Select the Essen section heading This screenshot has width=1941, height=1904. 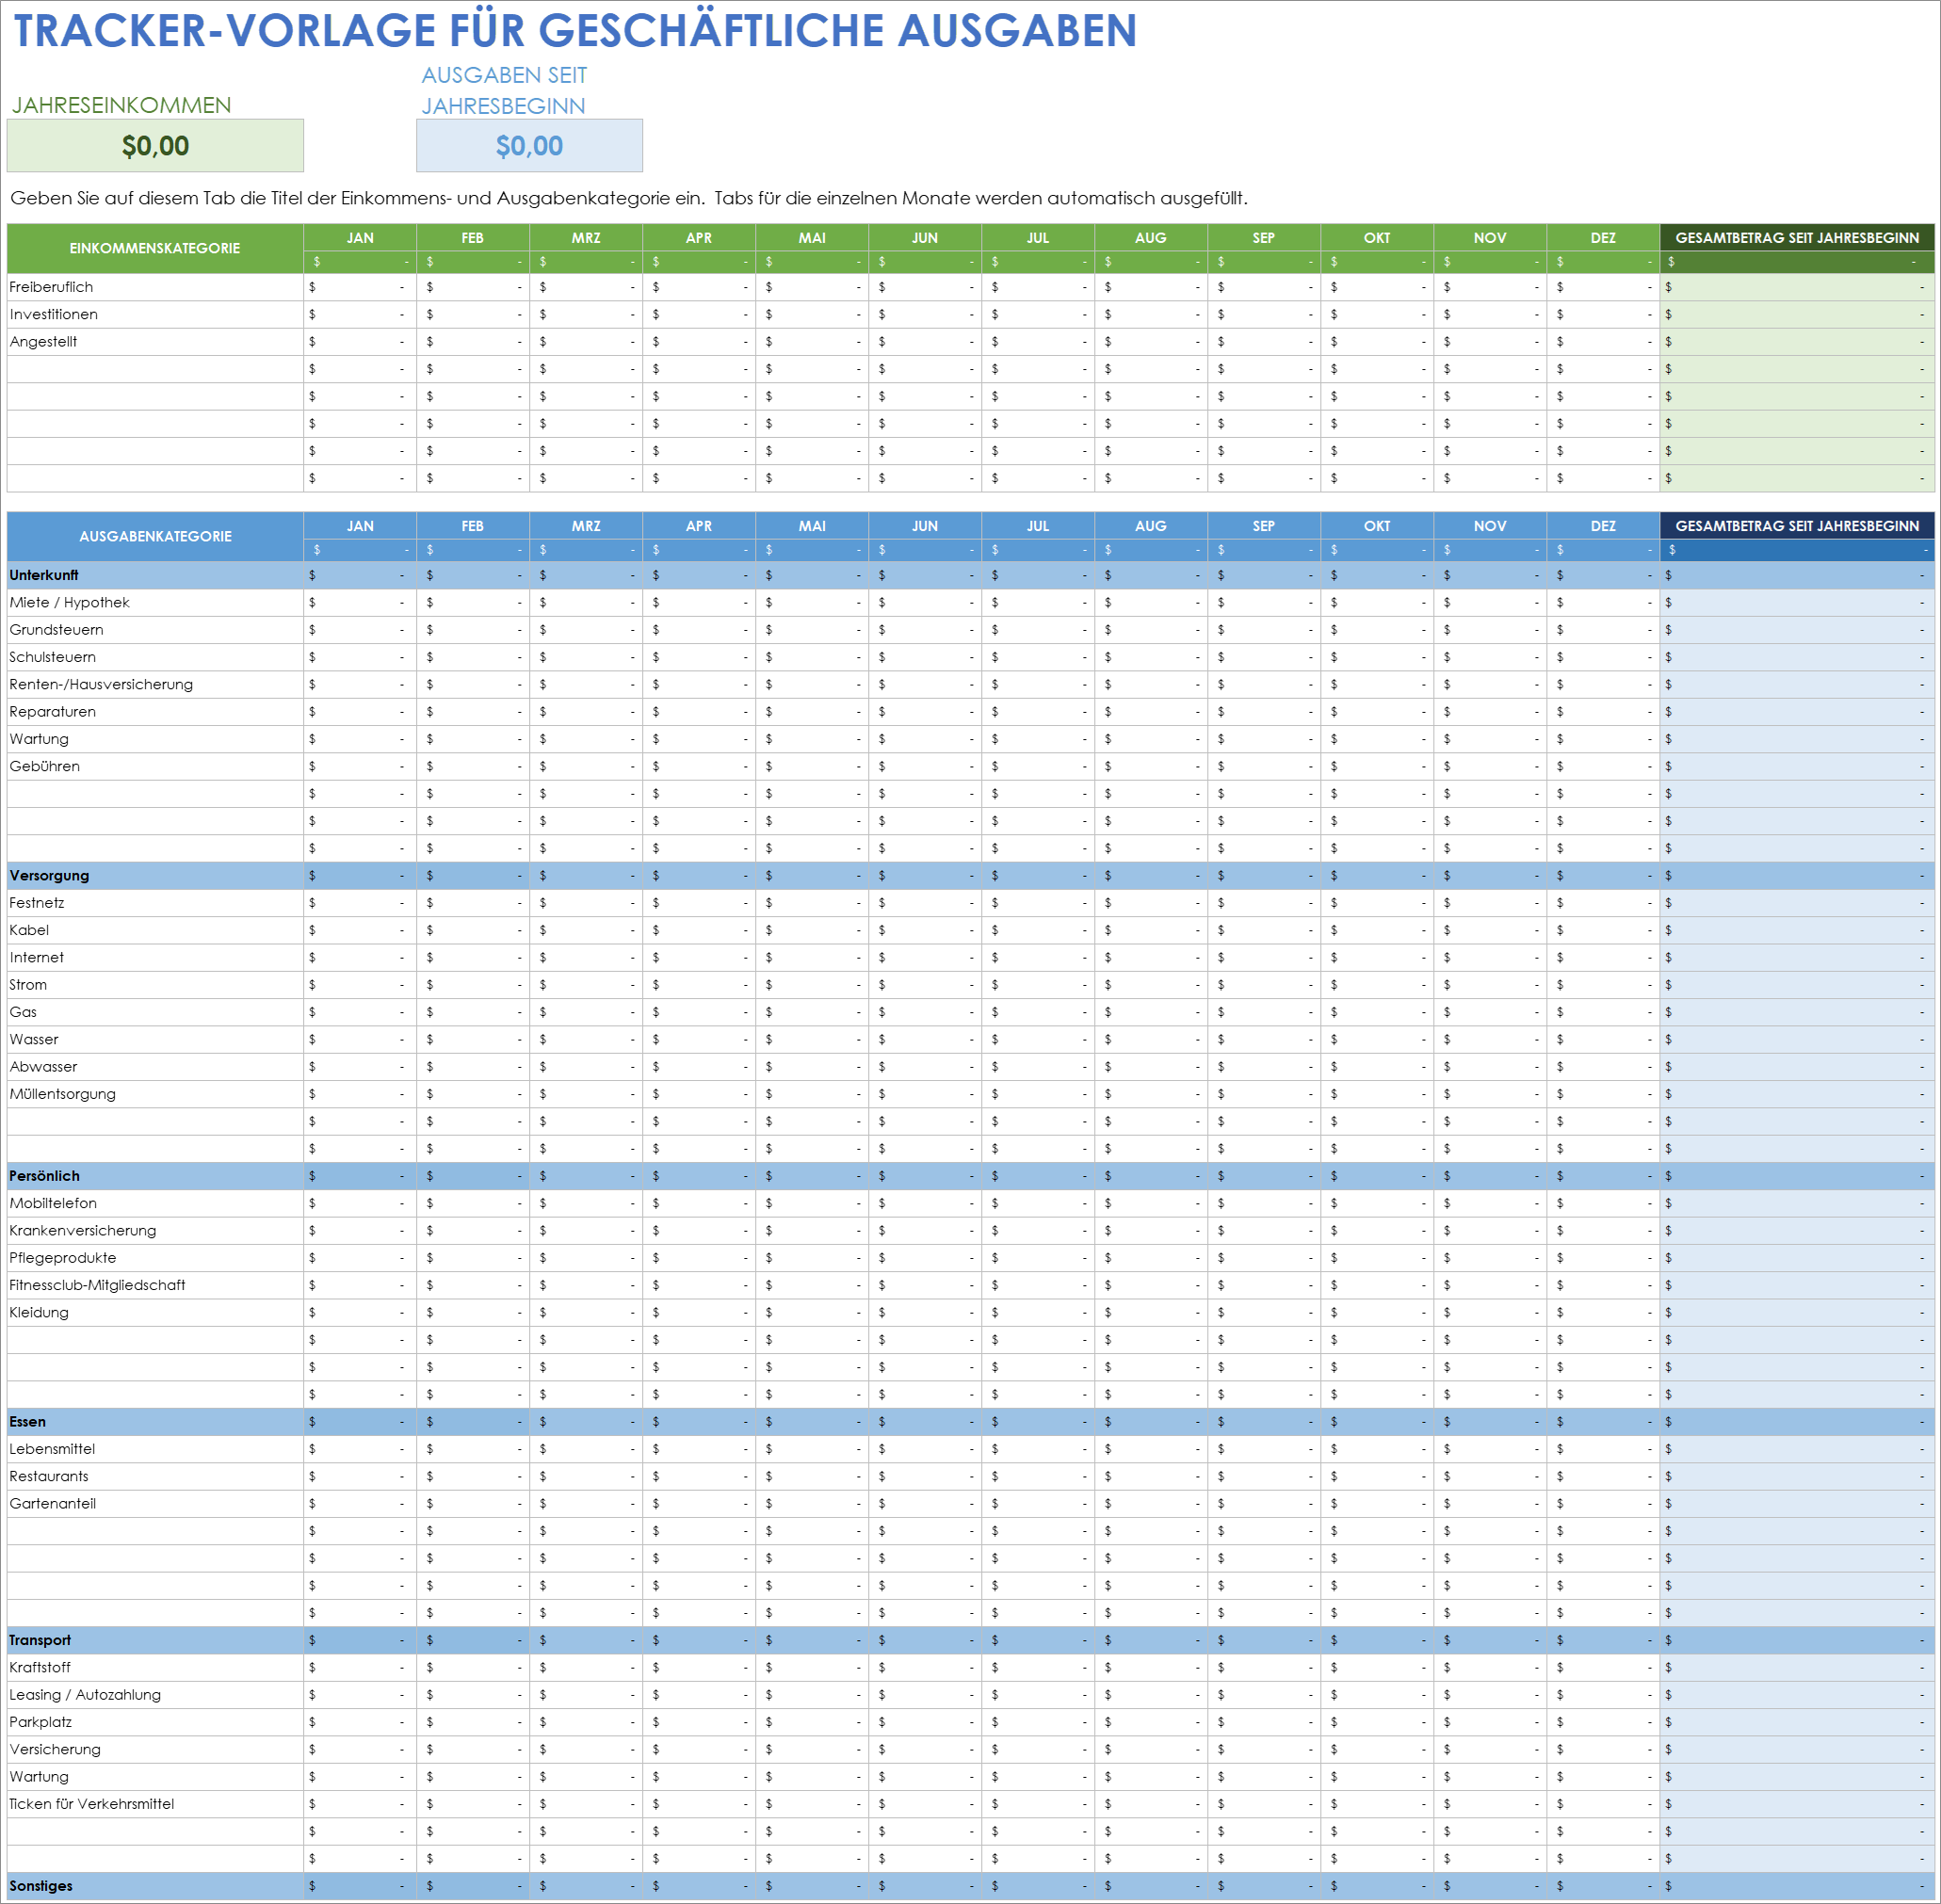(155, 1422)
